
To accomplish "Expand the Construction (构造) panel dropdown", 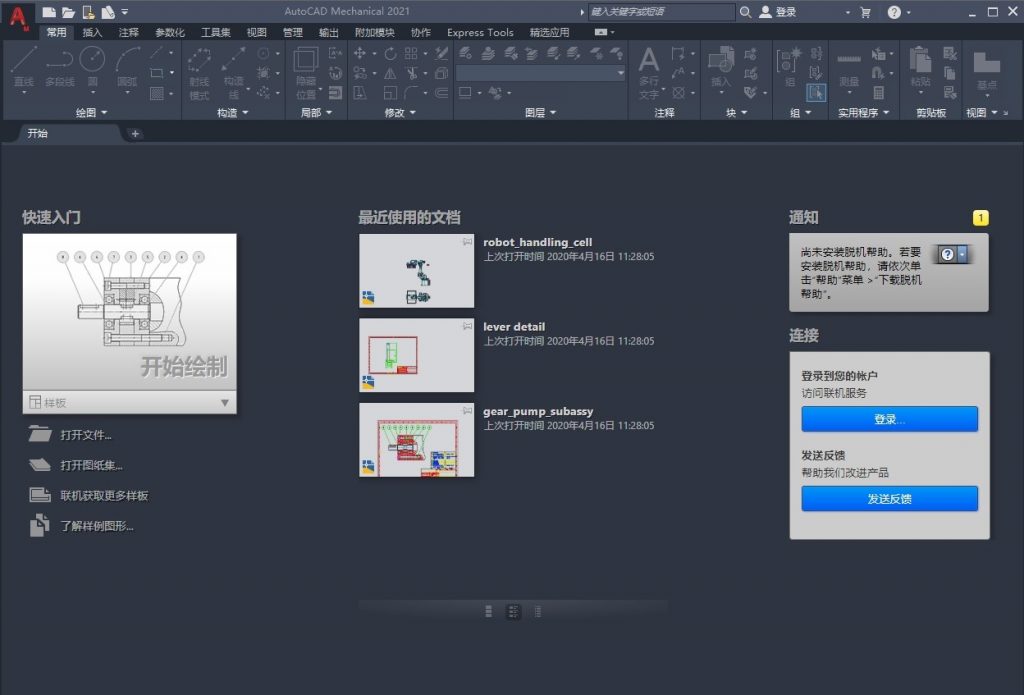I will coord(232,112).
